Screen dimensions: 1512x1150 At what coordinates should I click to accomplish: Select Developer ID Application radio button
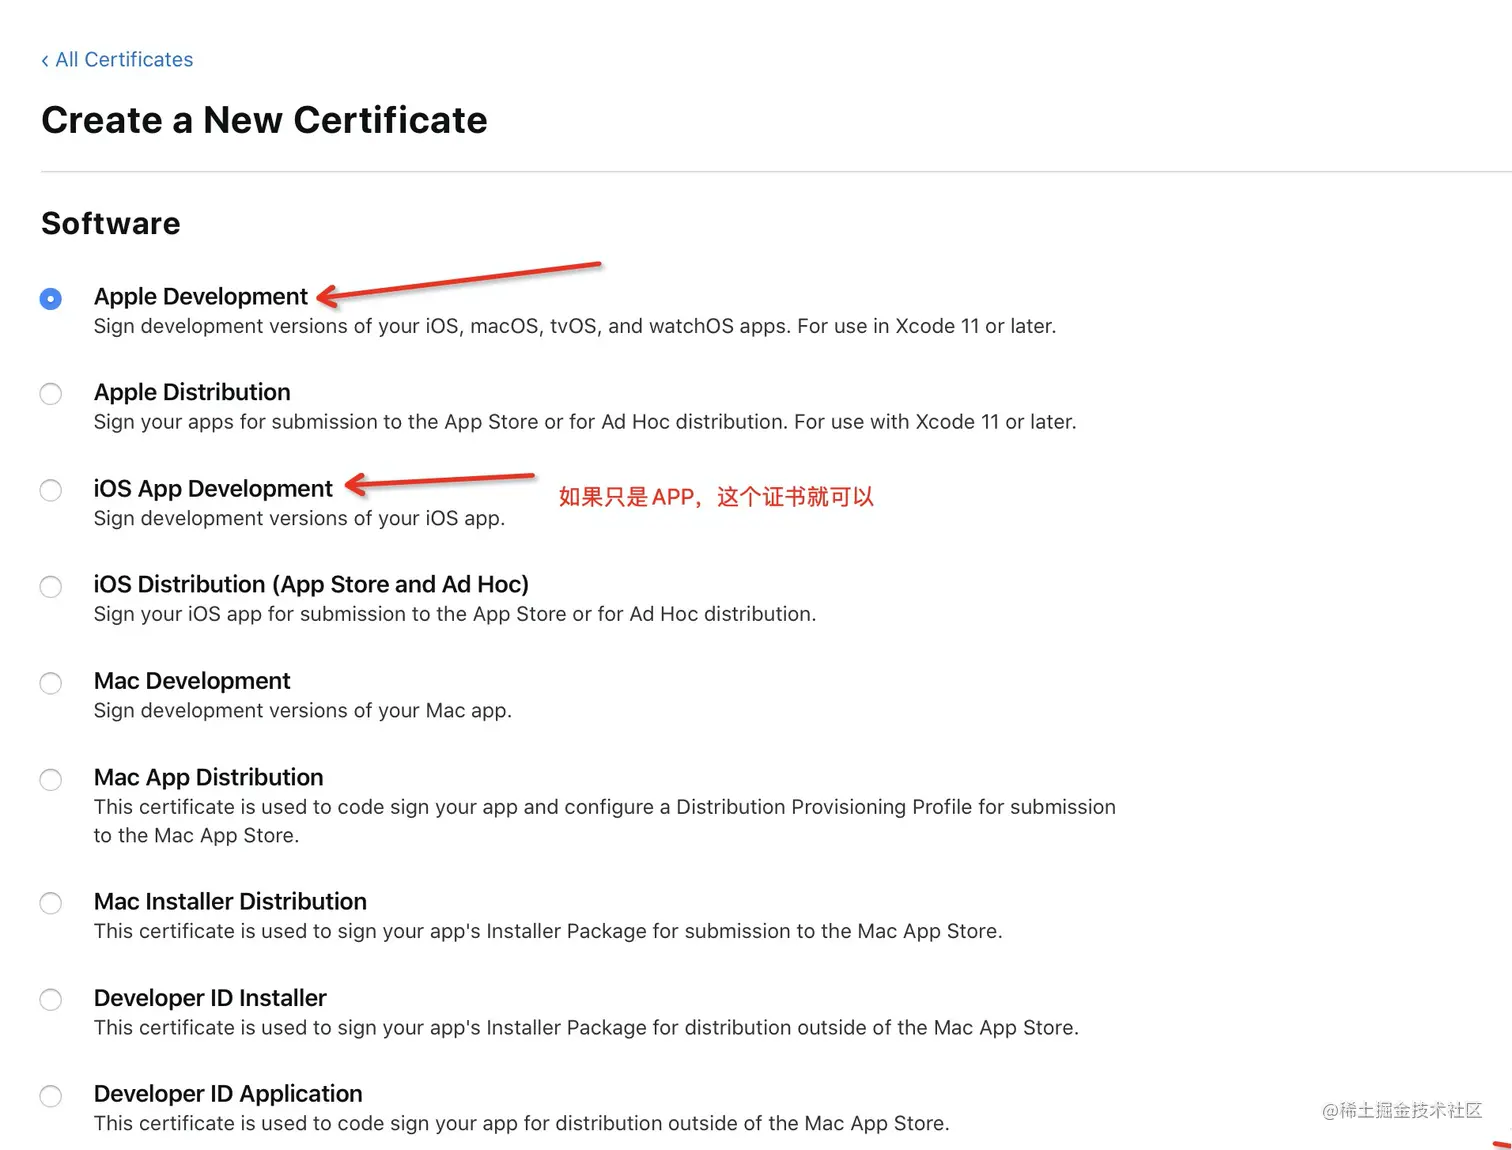pos(51,1097)
